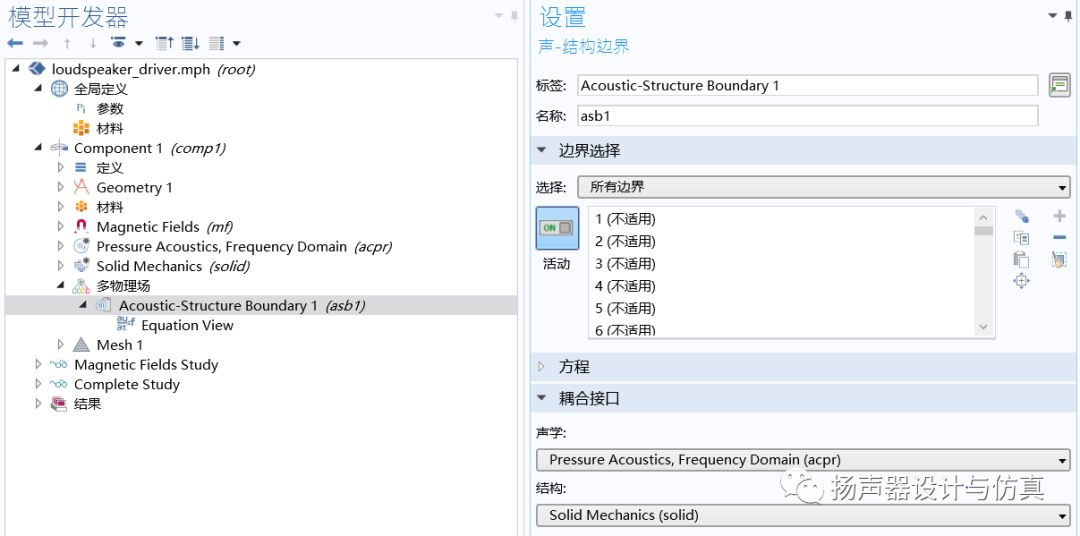Toggle the 活动 ON selection switch
The width and height of the screenshot is (1080, 536).
coord(557,228)
